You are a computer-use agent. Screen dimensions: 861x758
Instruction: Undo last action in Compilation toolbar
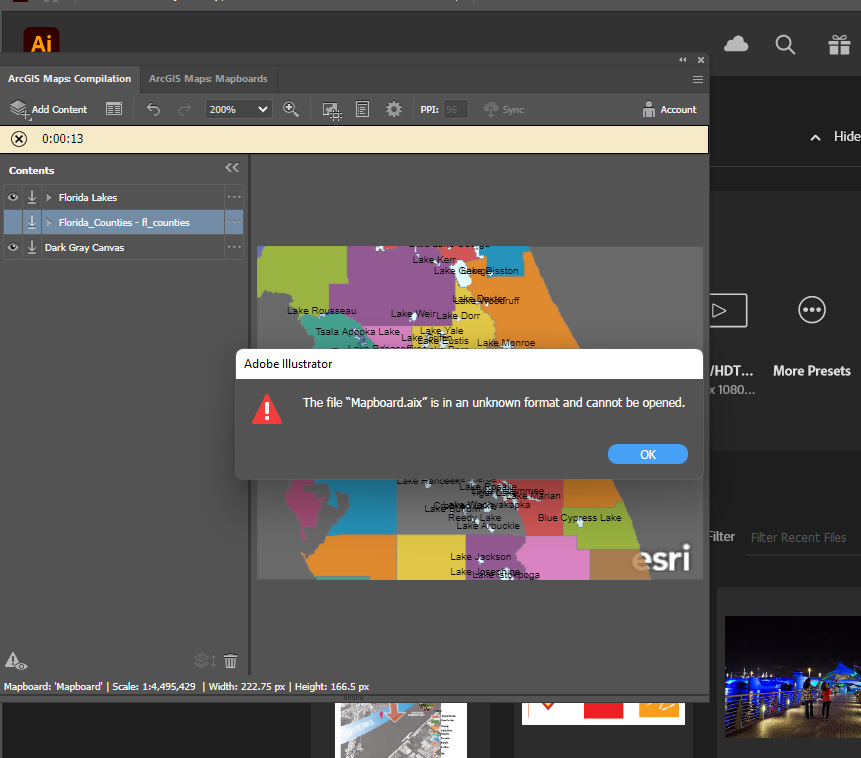pos(153,109)
